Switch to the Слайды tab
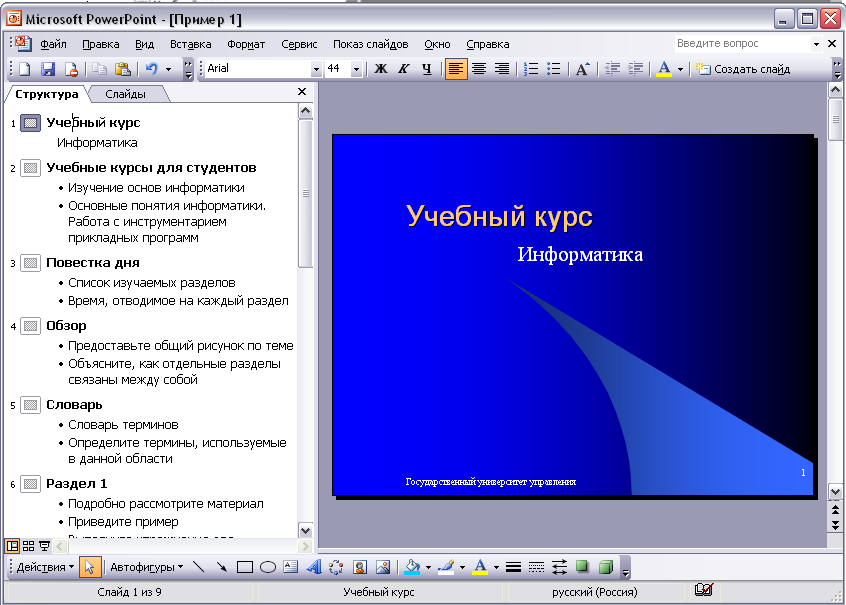 coord(125,94)
